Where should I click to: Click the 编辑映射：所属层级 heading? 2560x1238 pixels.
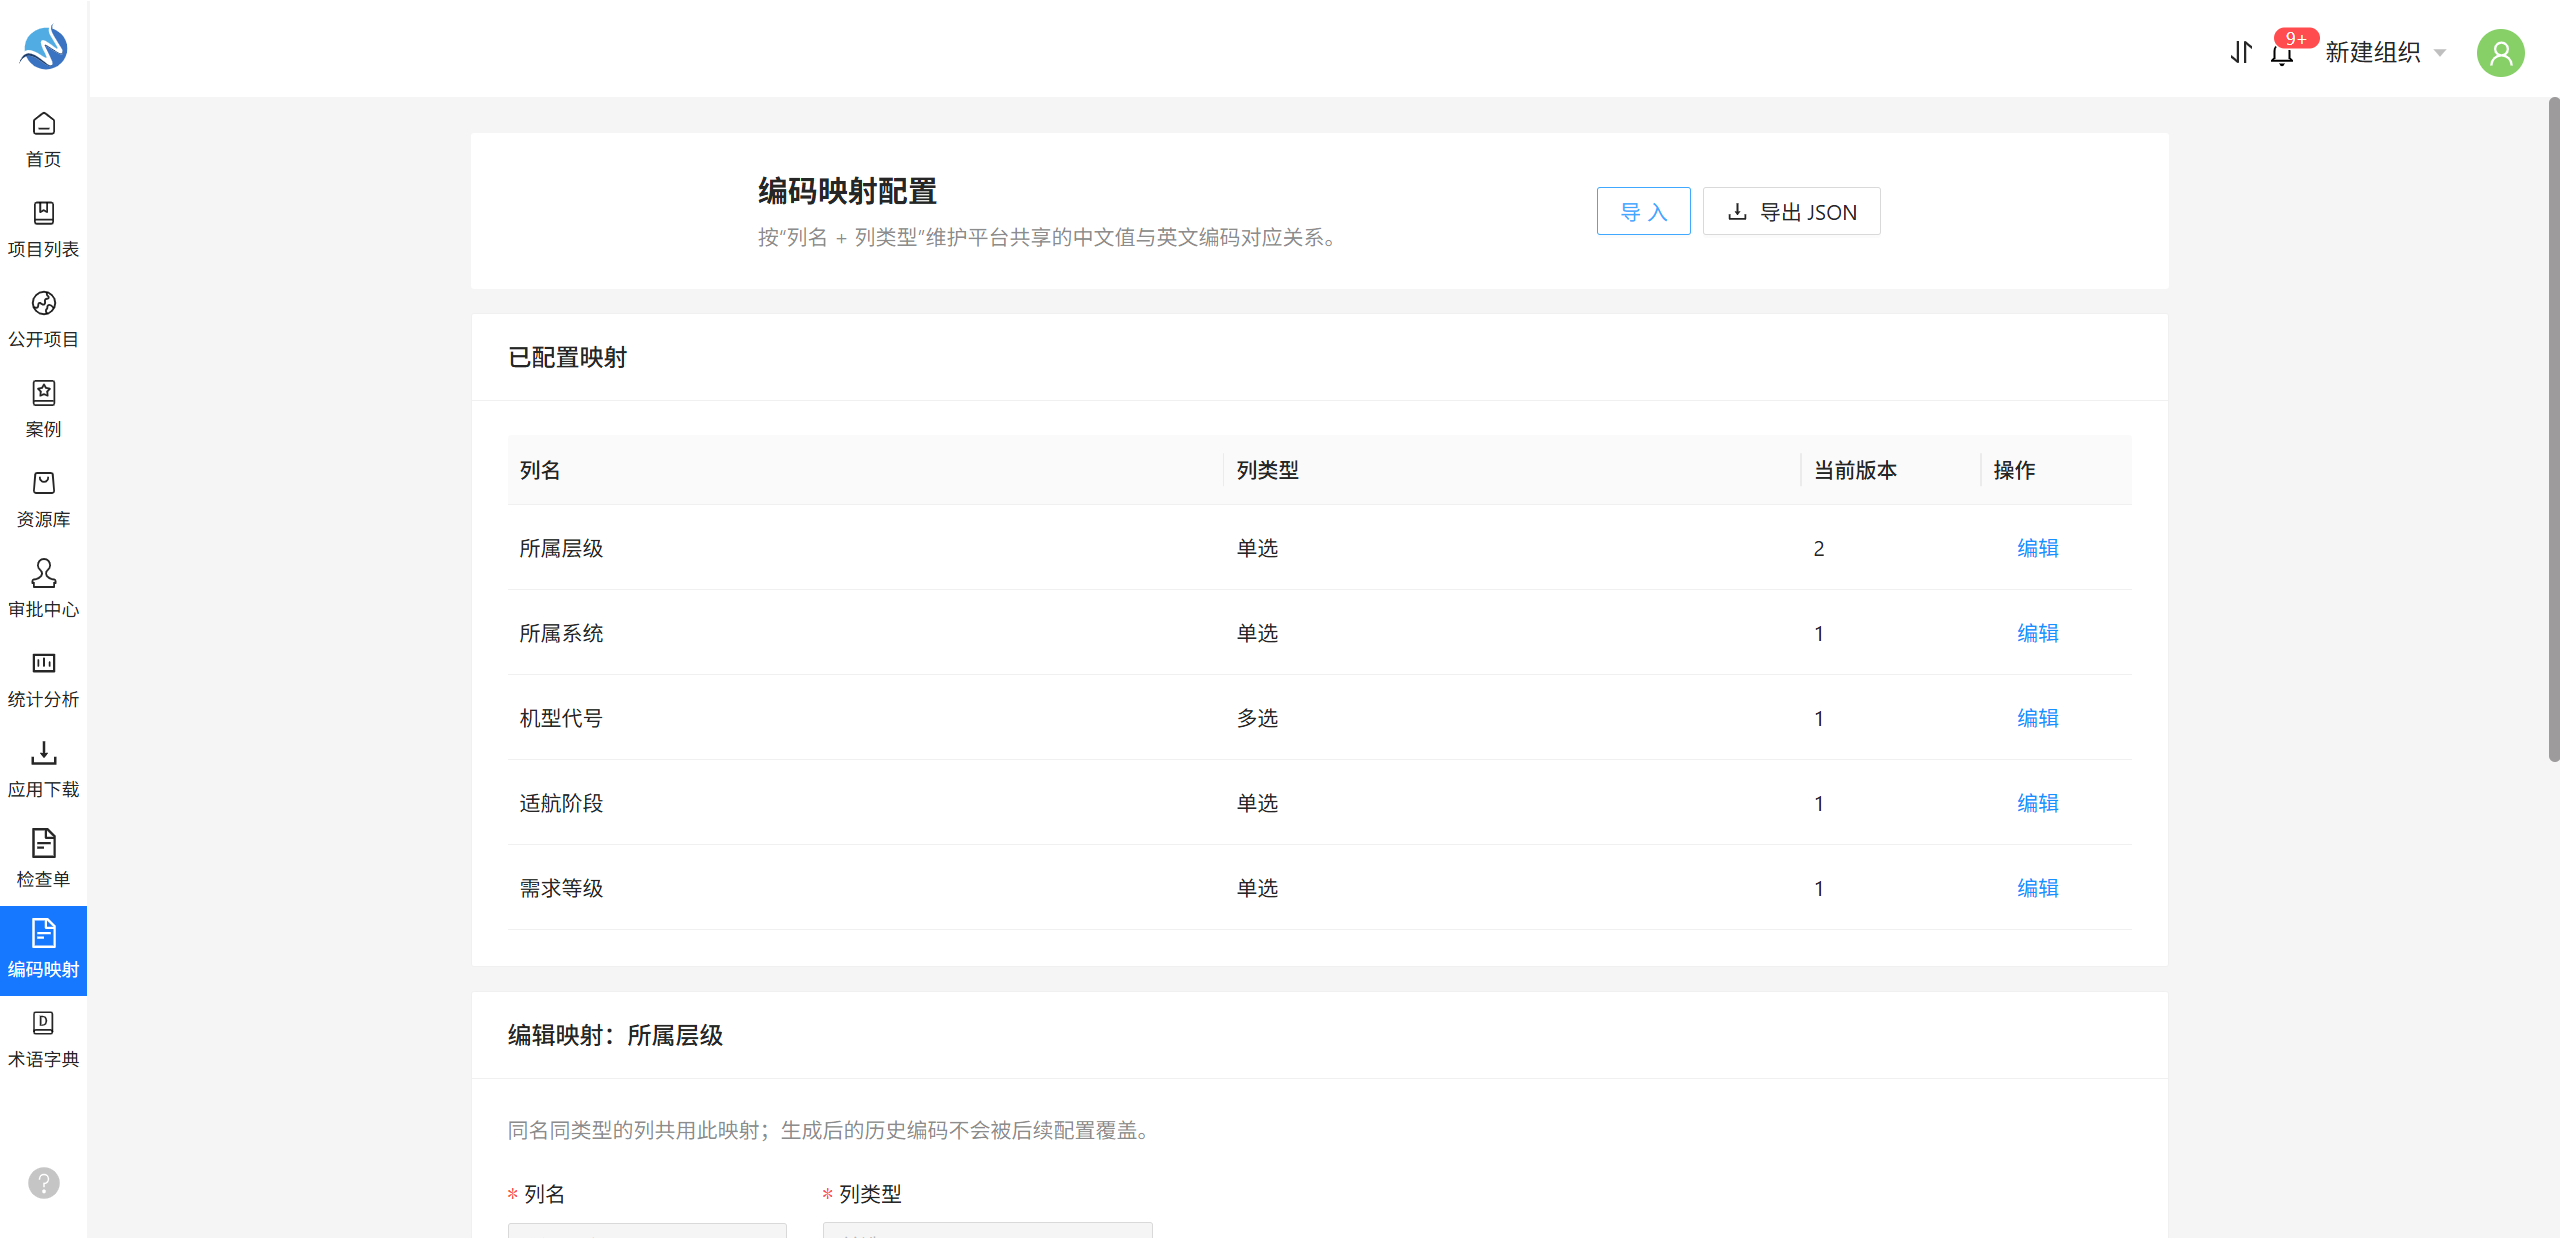click(x=615, y=1035)
